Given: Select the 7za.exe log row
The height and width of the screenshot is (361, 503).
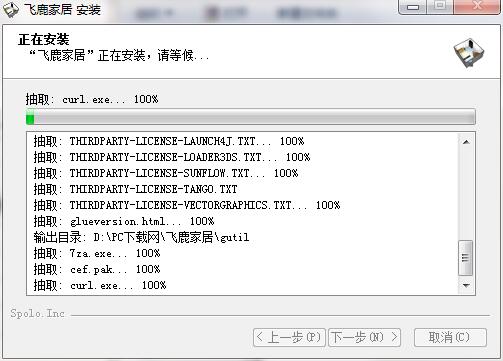Looking at the screenshot, I should [x=97, y=253].
